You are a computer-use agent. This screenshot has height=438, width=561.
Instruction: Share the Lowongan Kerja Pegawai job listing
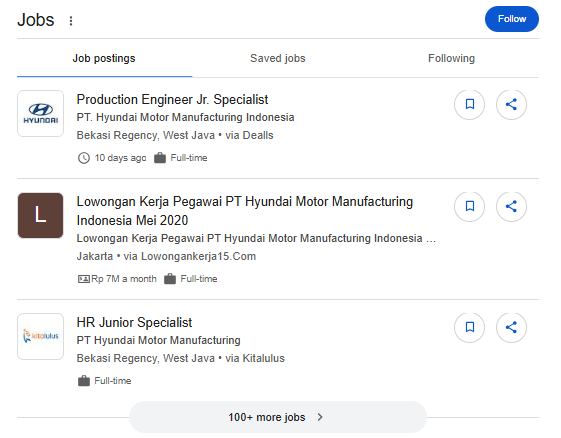(x=511, y=206)
